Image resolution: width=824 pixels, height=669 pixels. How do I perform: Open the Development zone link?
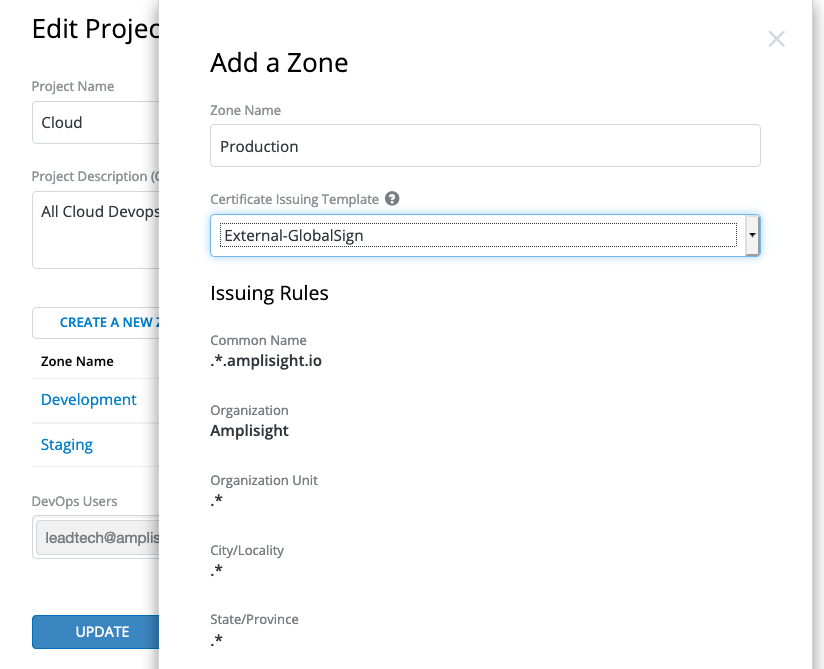[x=89, y=400]
